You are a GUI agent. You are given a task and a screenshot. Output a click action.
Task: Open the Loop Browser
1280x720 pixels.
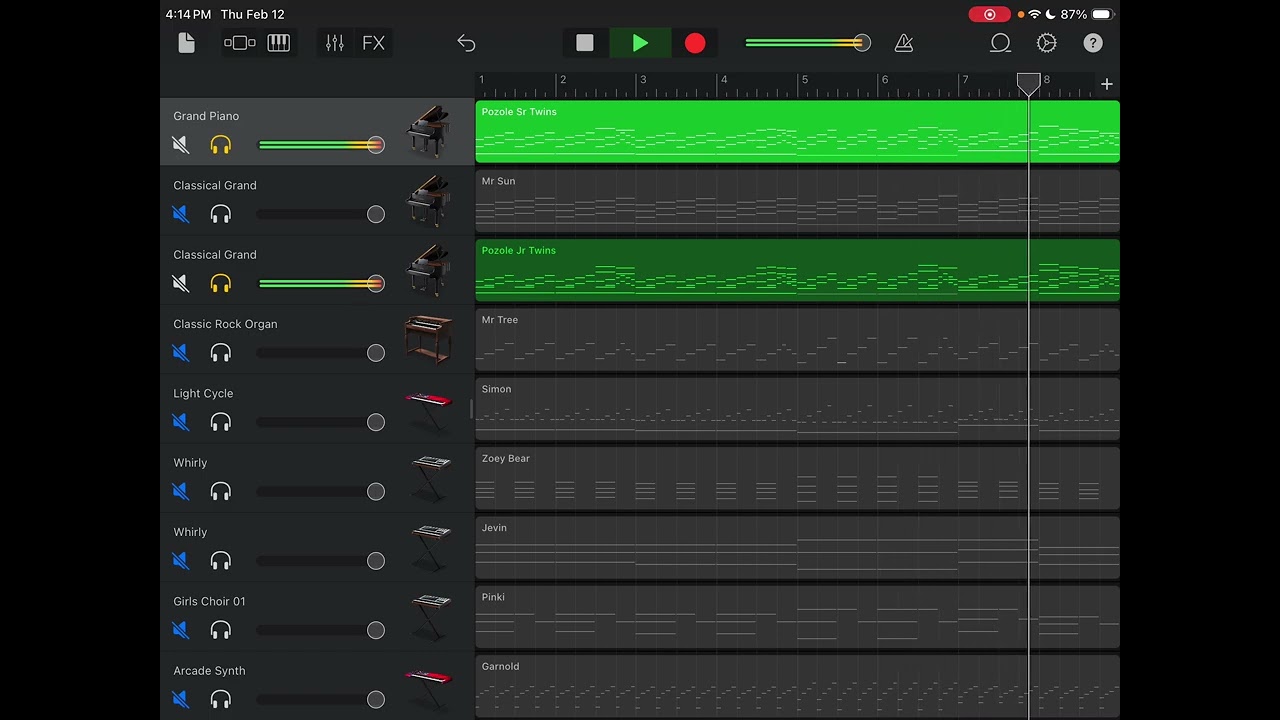1000,43
